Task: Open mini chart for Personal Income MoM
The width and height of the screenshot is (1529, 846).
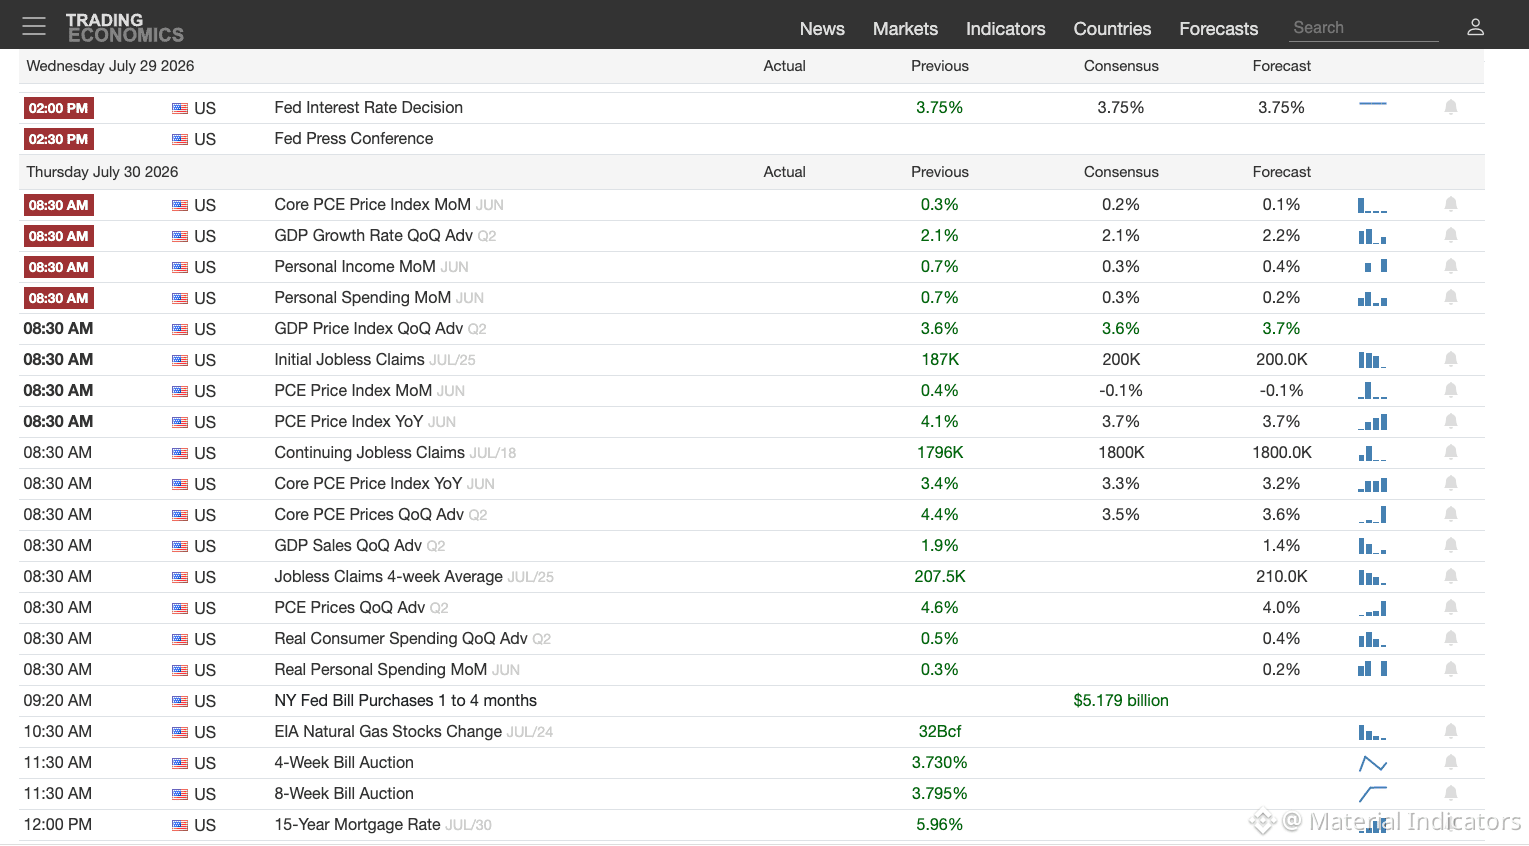Action: [x=1376, y=266]
